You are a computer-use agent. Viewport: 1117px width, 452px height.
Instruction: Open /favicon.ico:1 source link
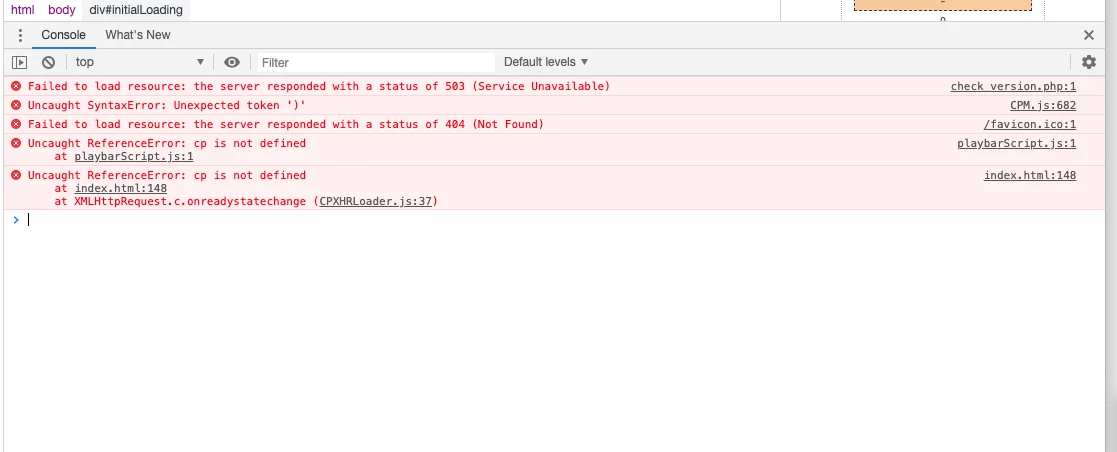point(1030,124)
